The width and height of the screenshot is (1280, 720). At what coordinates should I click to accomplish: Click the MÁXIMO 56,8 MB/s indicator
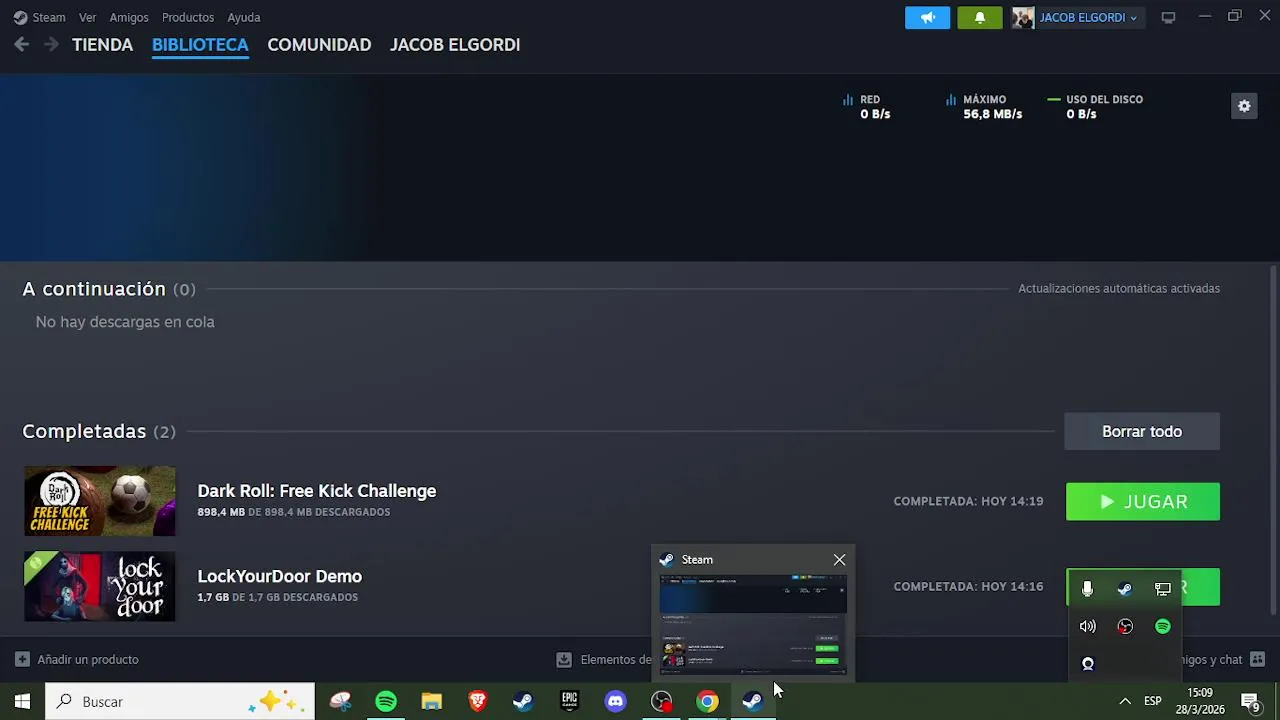tap(984, 106)
